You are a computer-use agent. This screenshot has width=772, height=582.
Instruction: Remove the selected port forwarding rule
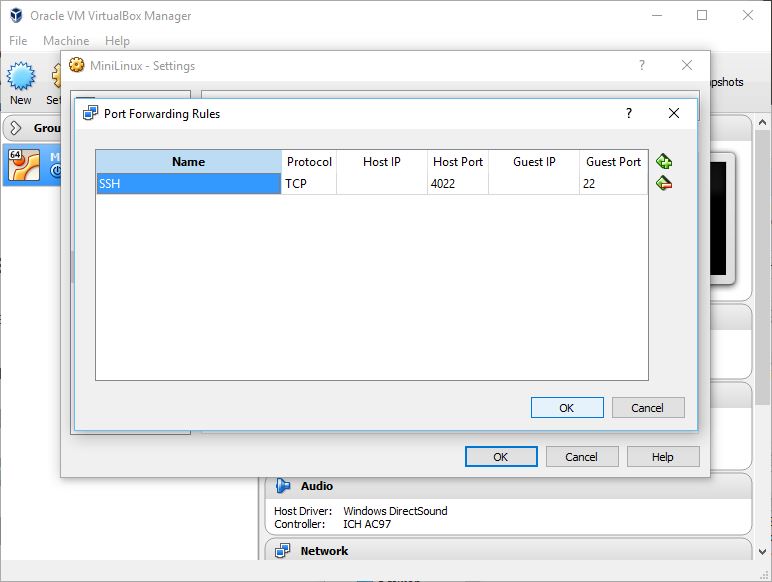pos(664,183)
